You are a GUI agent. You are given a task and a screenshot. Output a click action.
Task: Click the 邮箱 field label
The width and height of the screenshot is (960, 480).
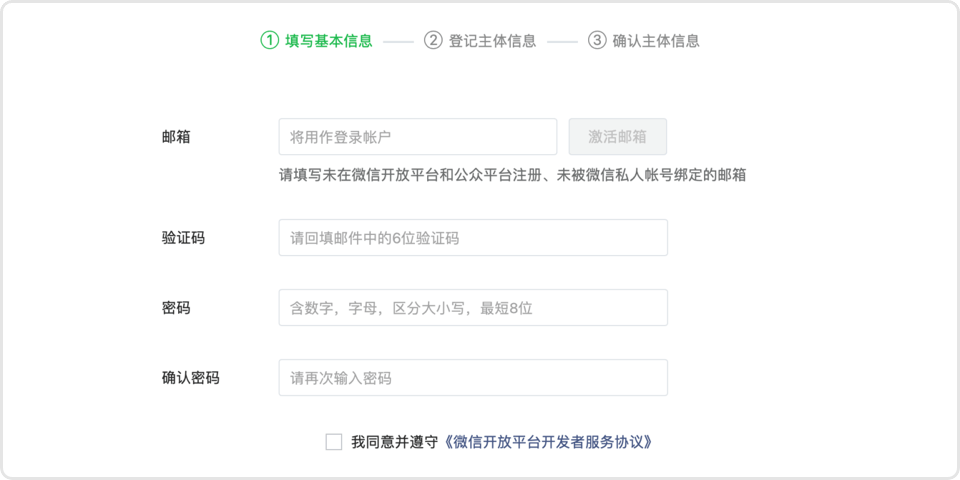click(176, 137)
